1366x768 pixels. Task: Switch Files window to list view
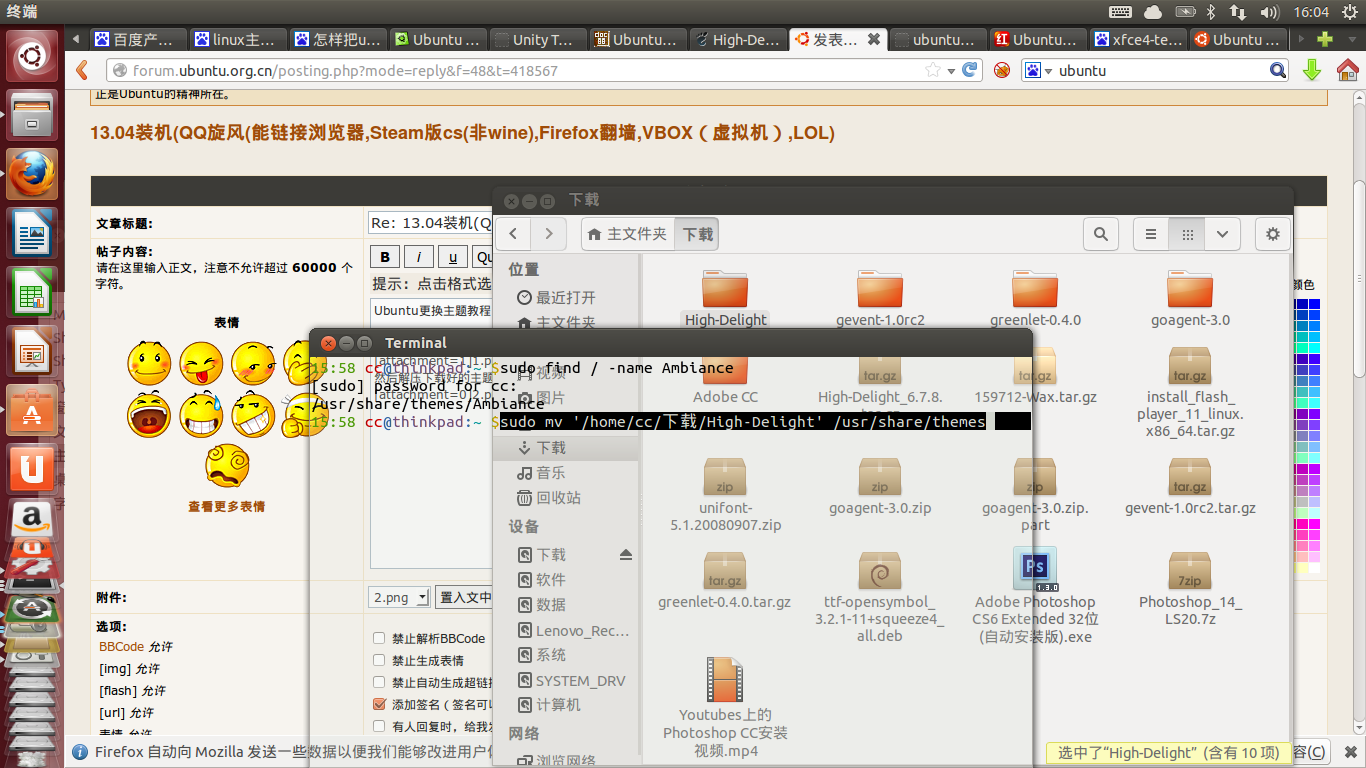(x=1151, y=234)
